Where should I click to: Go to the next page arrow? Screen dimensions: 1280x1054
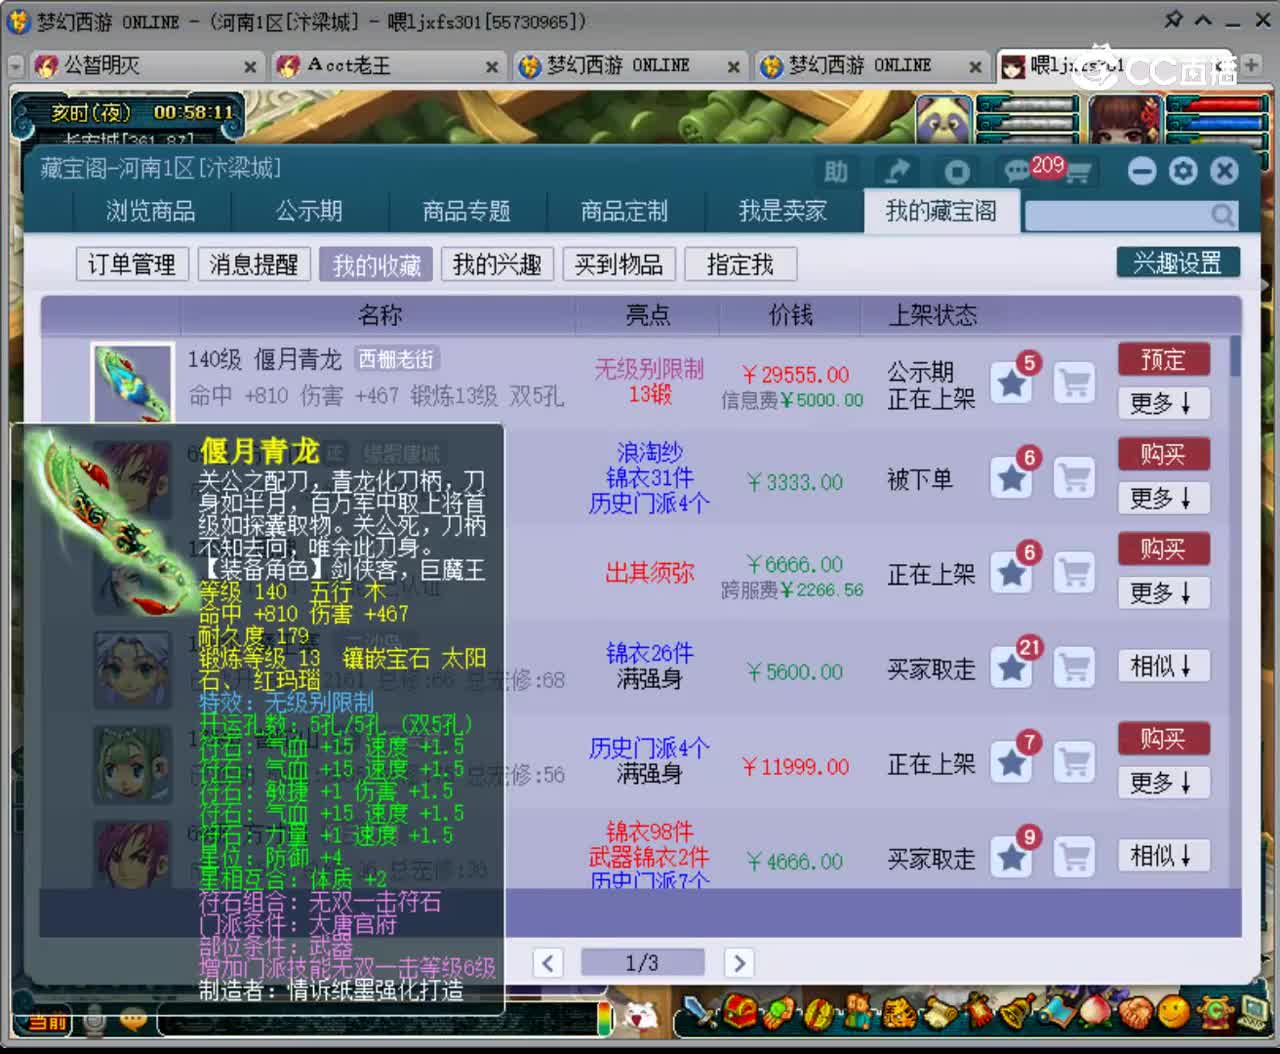click(738, 963)
